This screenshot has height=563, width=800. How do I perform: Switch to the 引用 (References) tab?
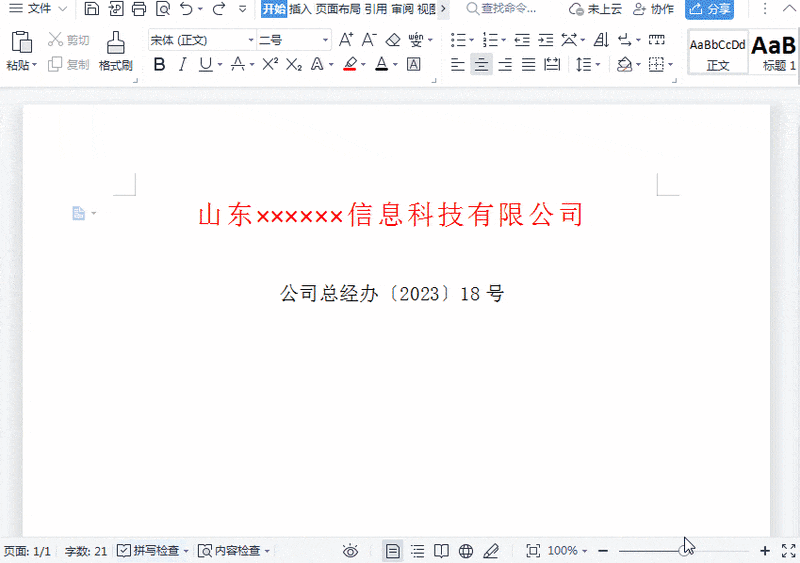[x=376, y=9]
